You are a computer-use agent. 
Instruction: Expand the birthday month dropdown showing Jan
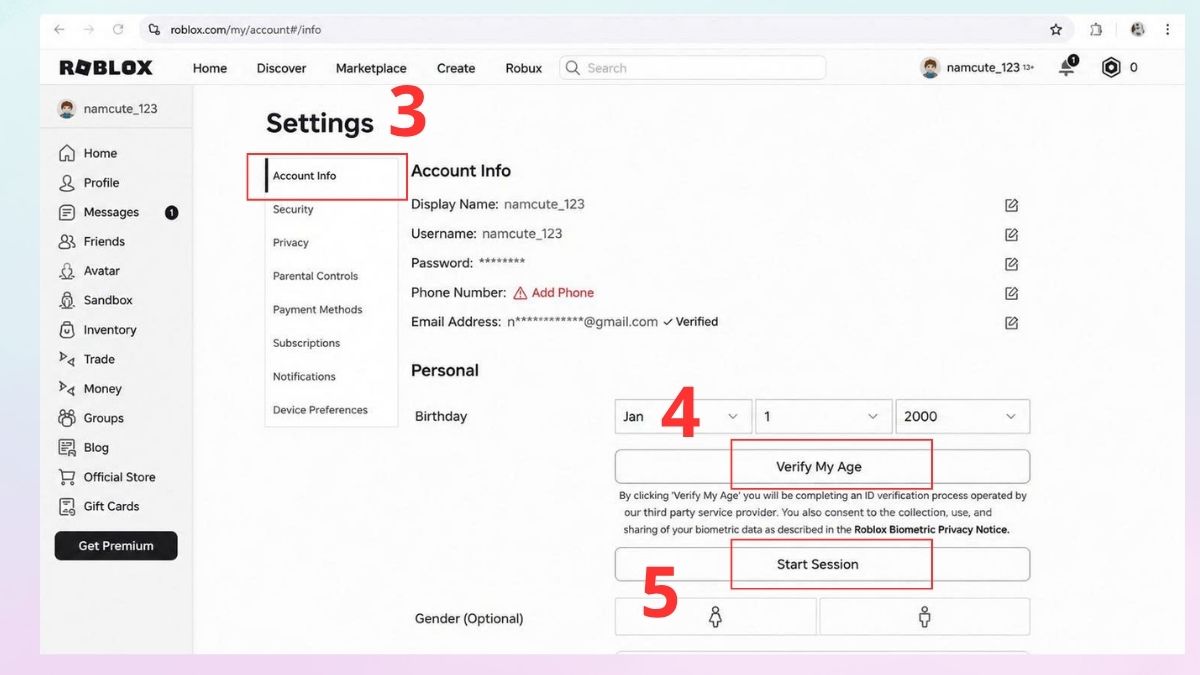click(682, 416)
